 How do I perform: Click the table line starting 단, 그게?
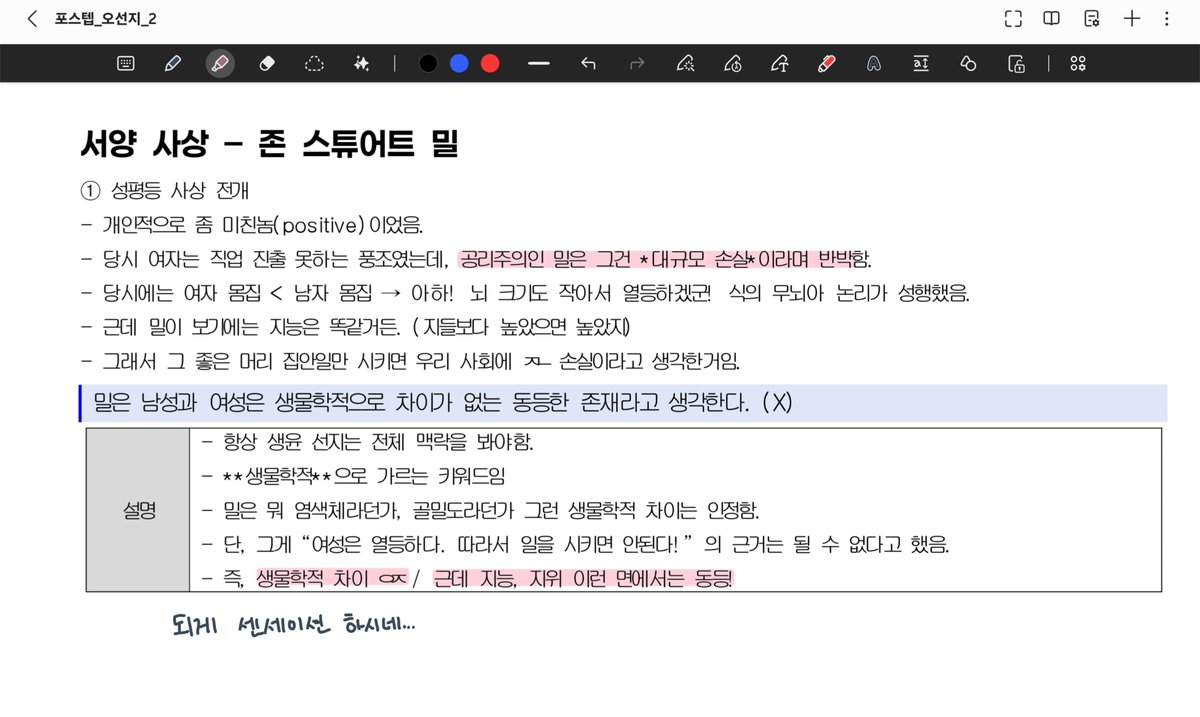pyautogui.click(x=575, y=545)
